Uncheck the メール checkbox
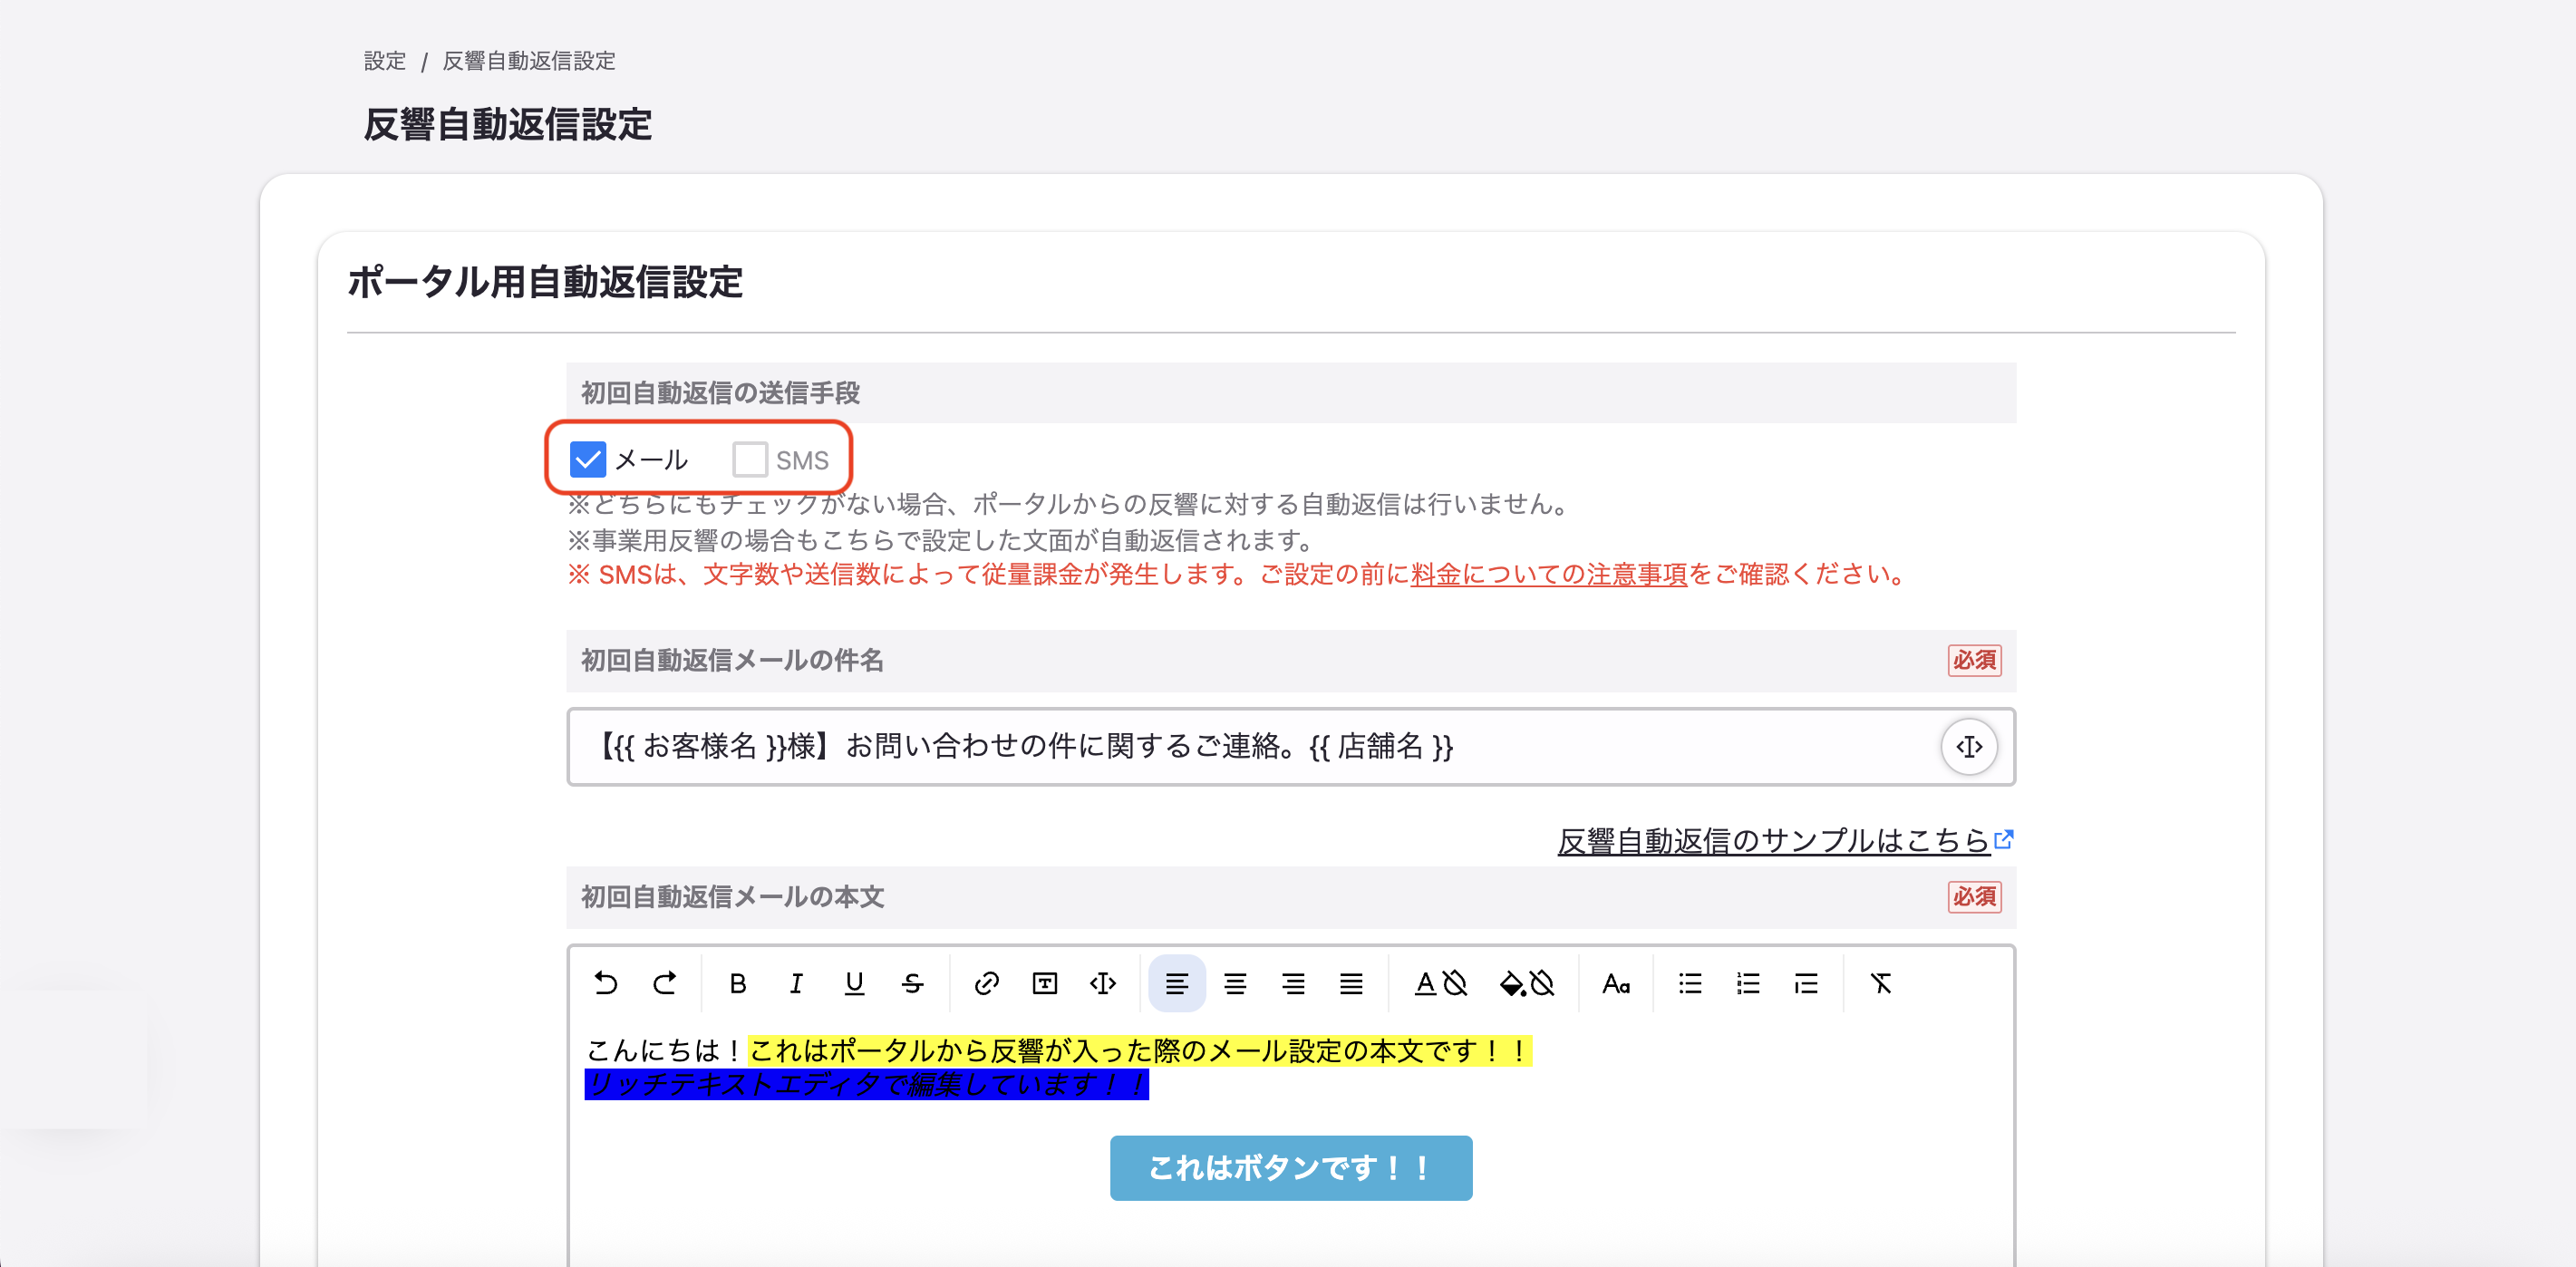The image size is (2576, 1267). [x=588, y=459]
